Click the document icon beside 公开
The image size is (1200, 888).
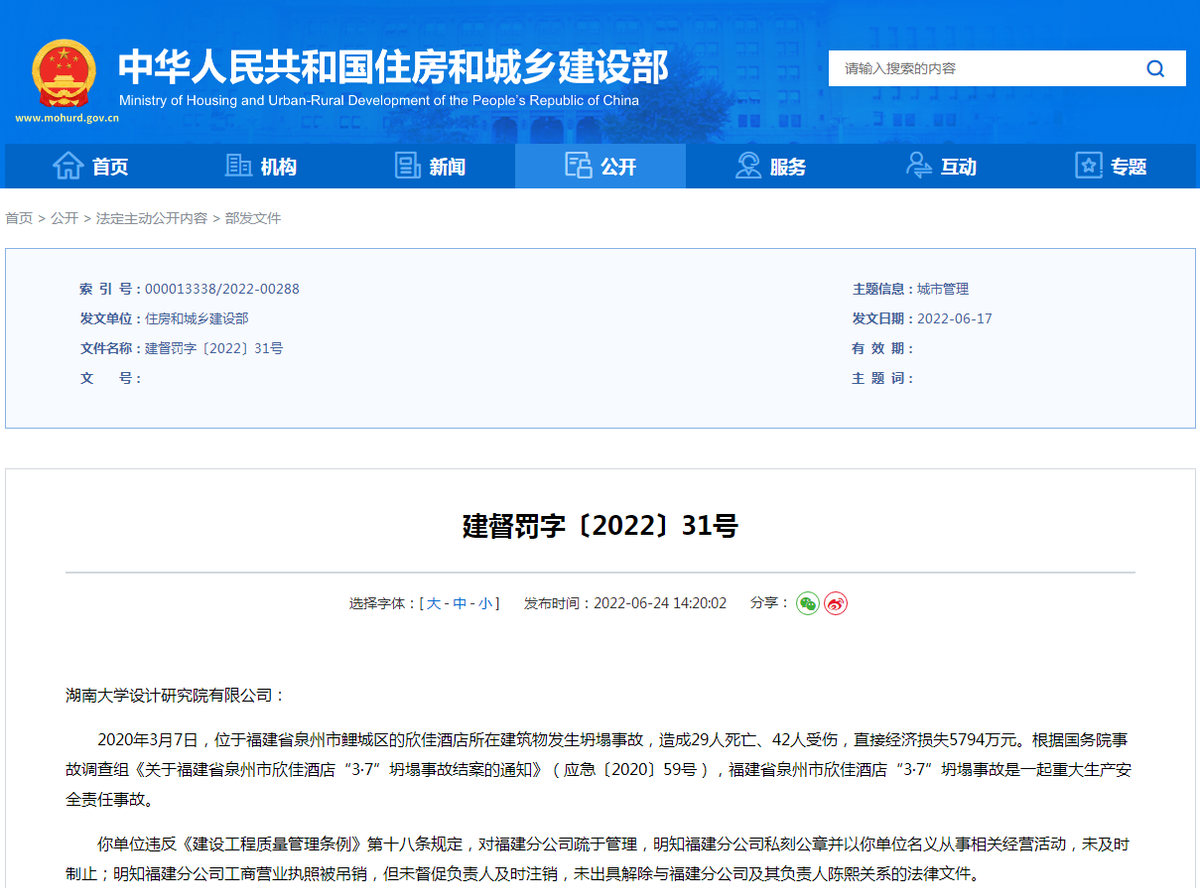pos(580,166)
